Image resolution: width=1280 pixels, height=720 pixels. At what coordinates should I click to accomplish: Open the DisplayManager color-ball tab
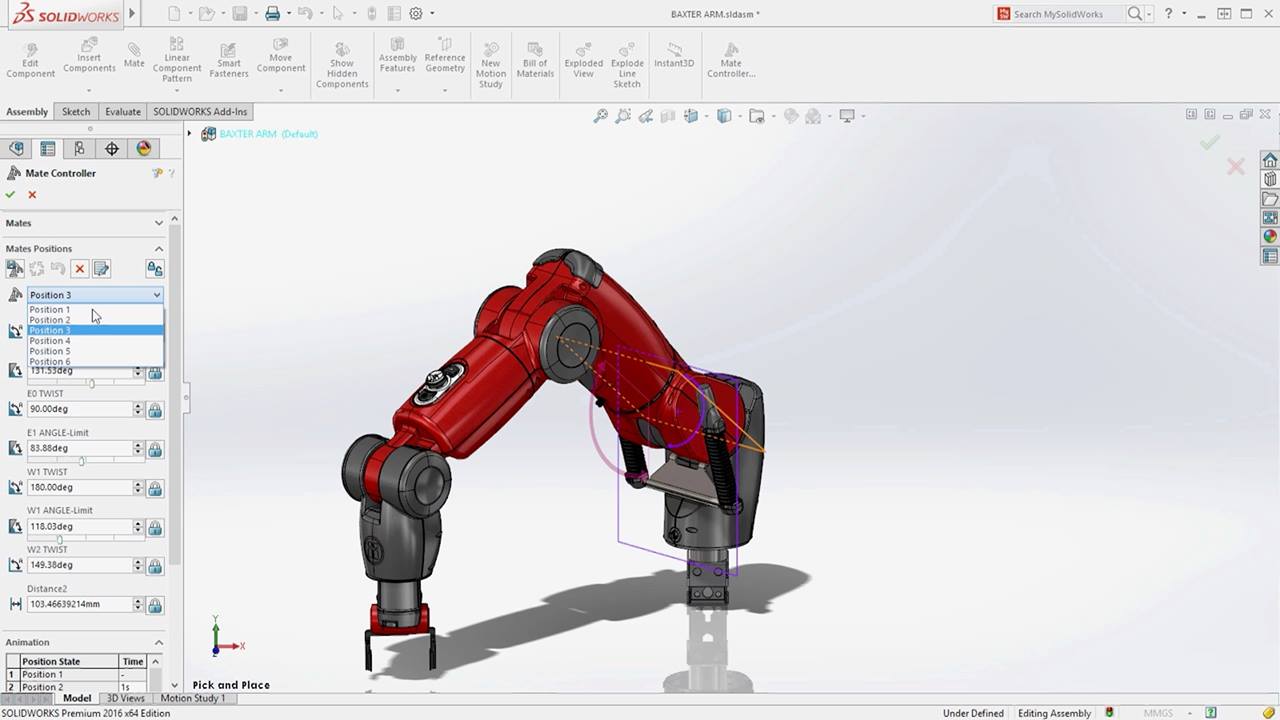click(x=144, y=149)
